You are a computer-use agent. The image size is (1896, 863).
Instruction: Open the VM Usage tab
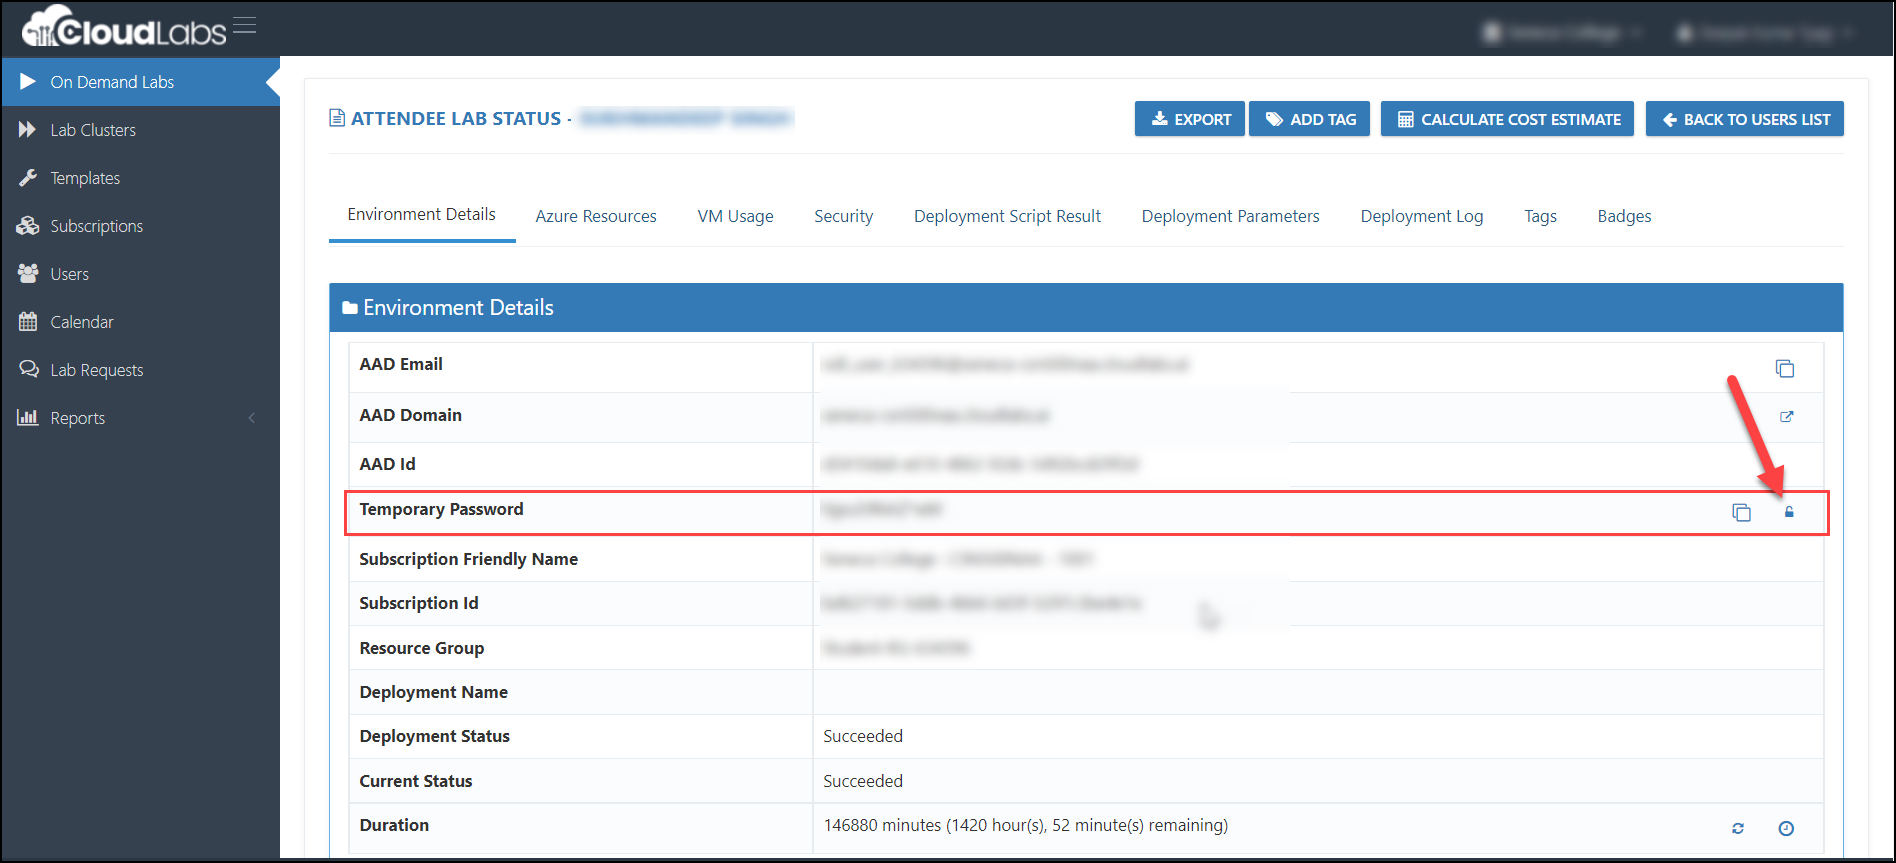(736, 216)
